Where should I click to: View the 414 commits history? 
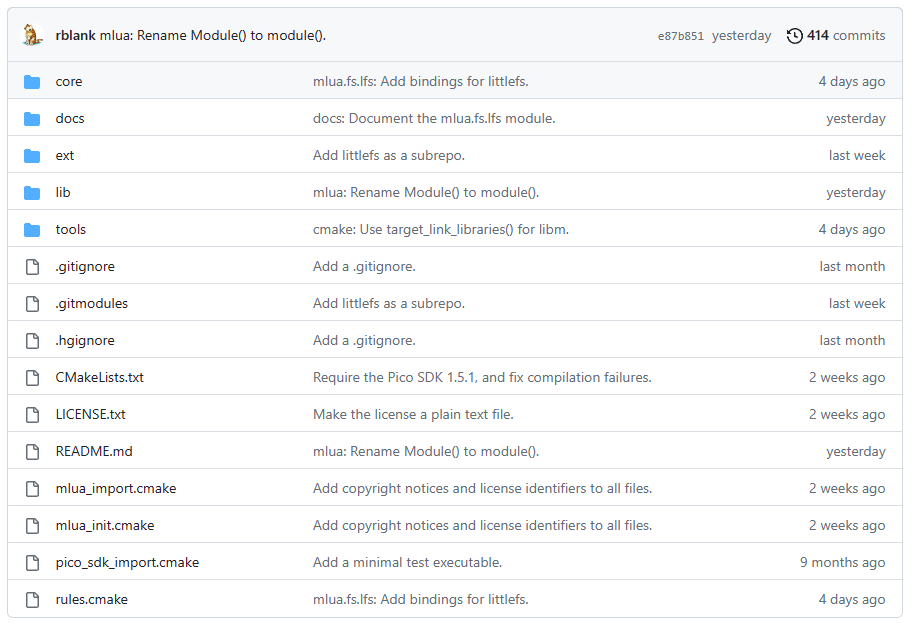click(846, 35)
